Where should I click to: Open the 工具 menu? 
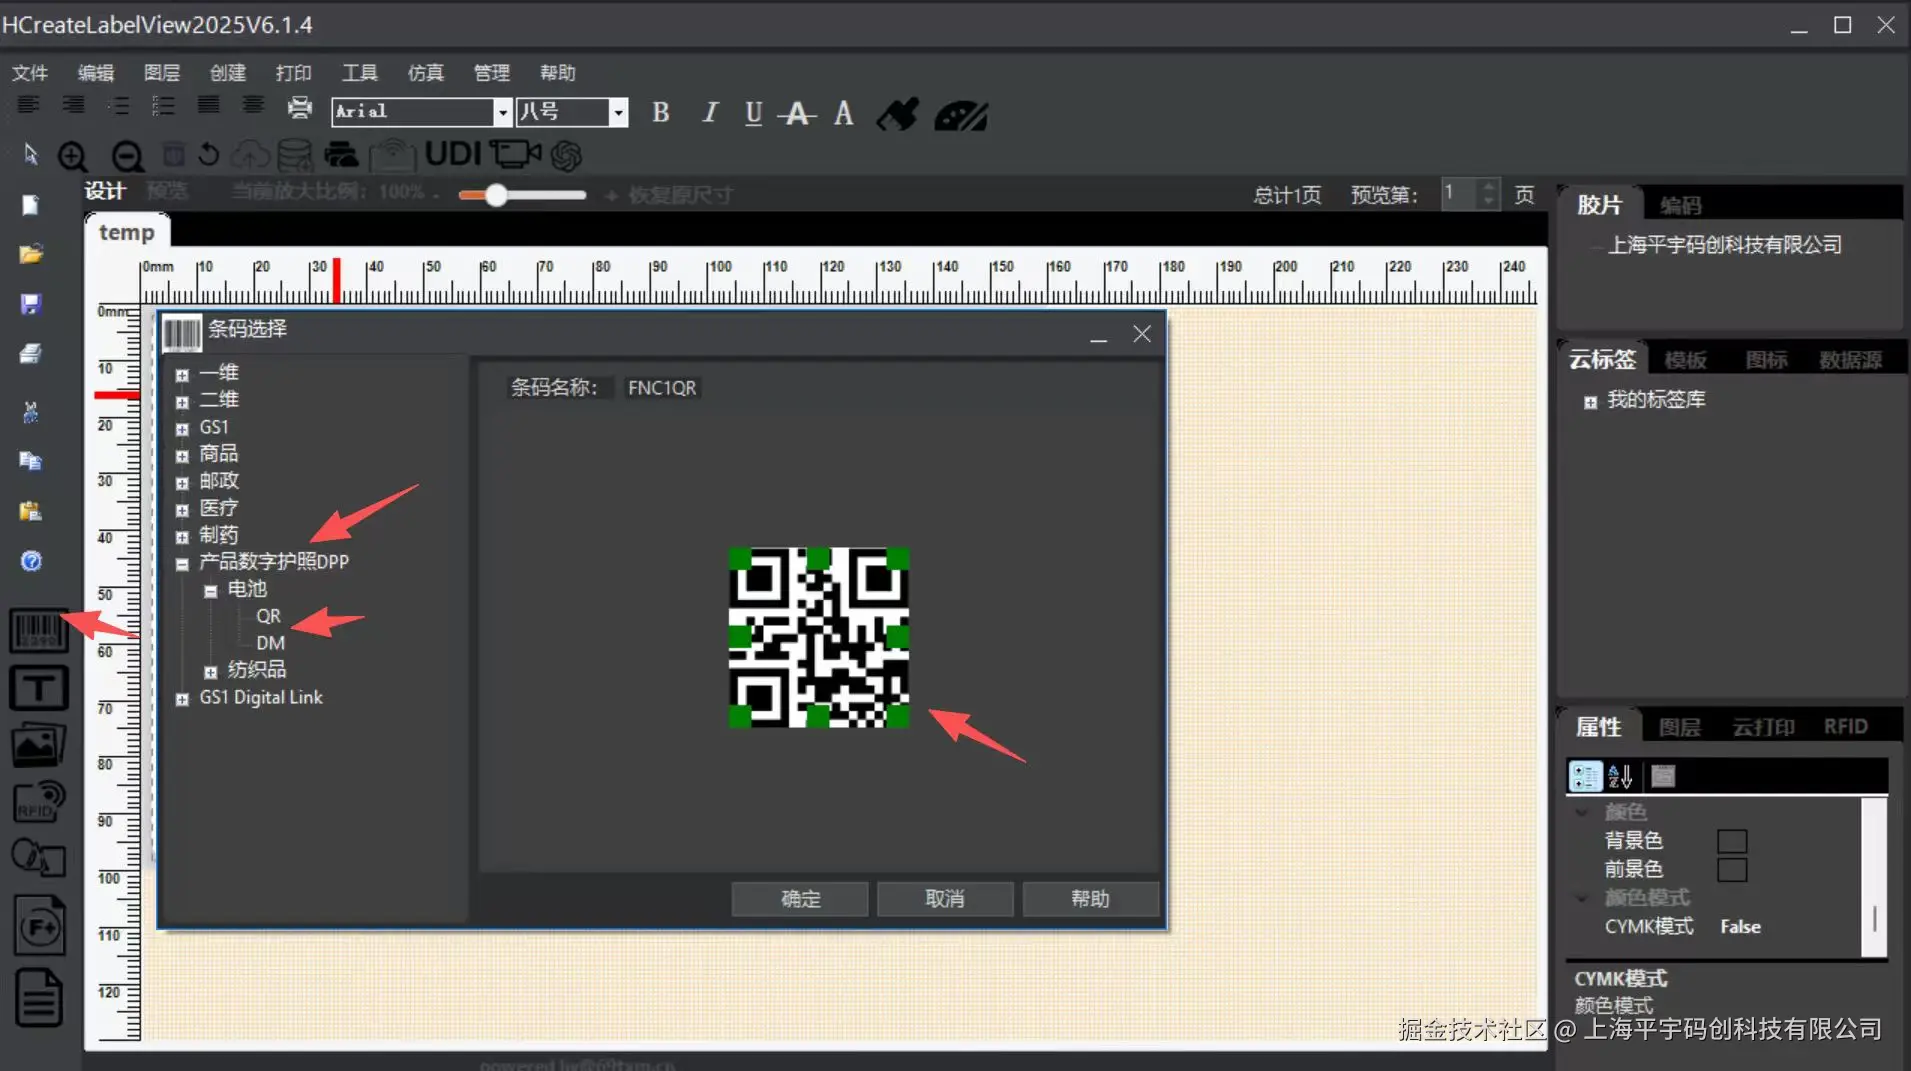click(x=360, y=73)
